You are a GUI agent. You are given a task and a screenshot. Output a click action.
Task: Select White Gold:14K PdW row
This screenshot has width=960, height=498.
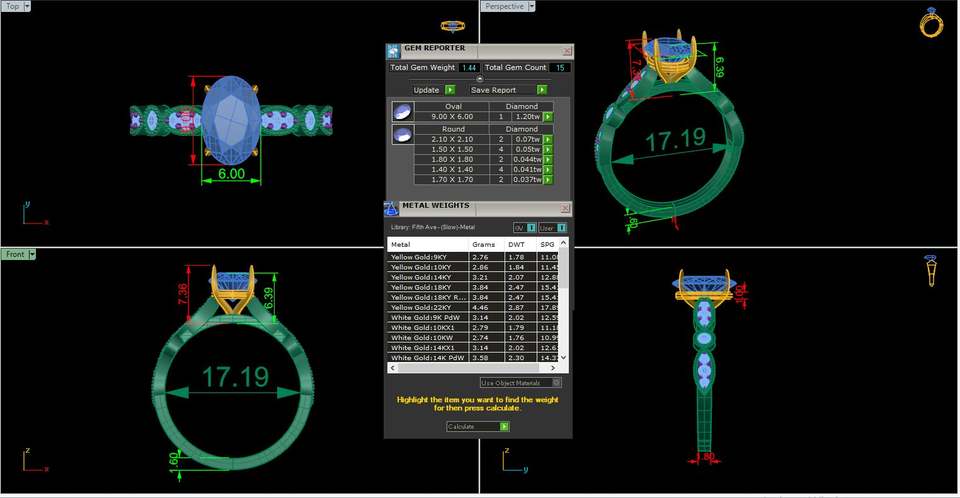pos(473,358)
